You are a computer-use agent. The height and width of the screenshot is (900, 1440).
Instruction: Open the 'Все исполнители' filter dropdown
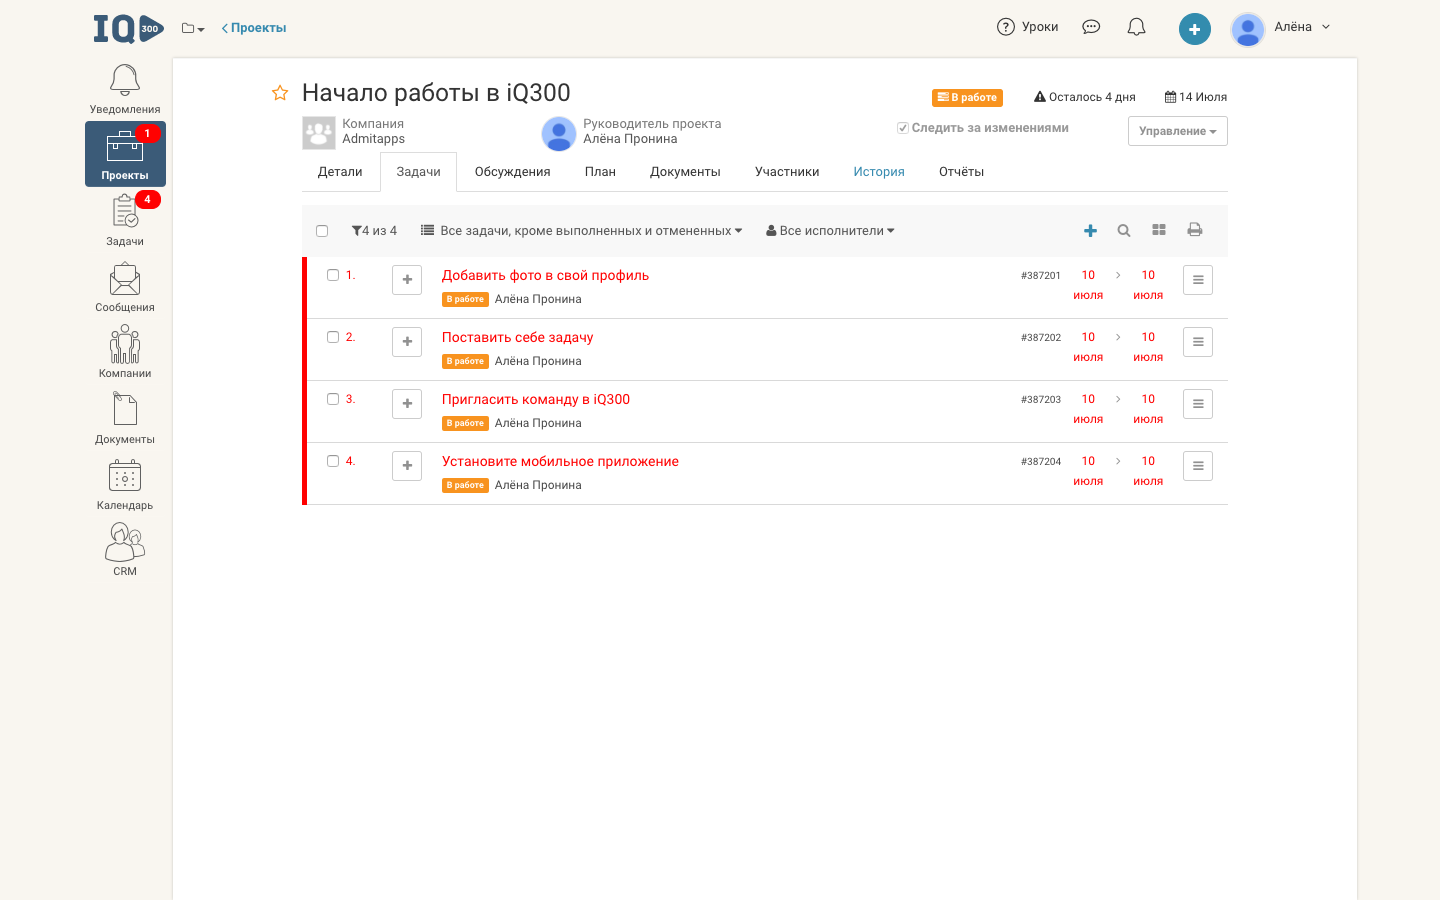(830, 231)
